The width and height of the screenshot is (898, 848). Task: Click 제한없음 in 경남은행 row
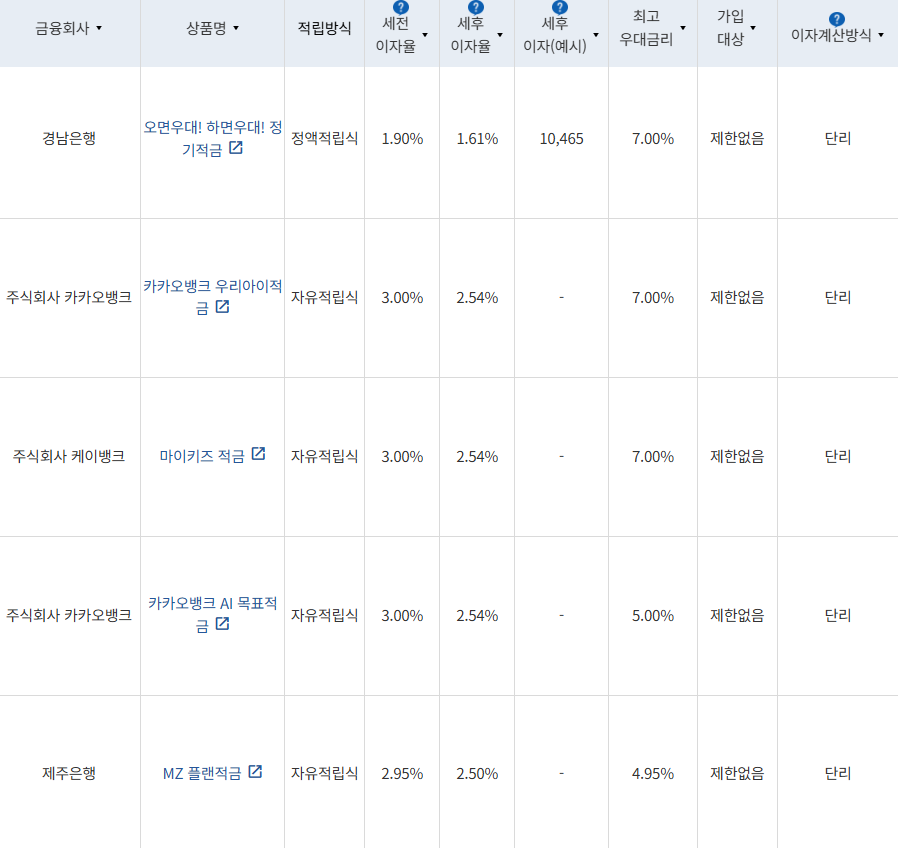pos(737,138)
